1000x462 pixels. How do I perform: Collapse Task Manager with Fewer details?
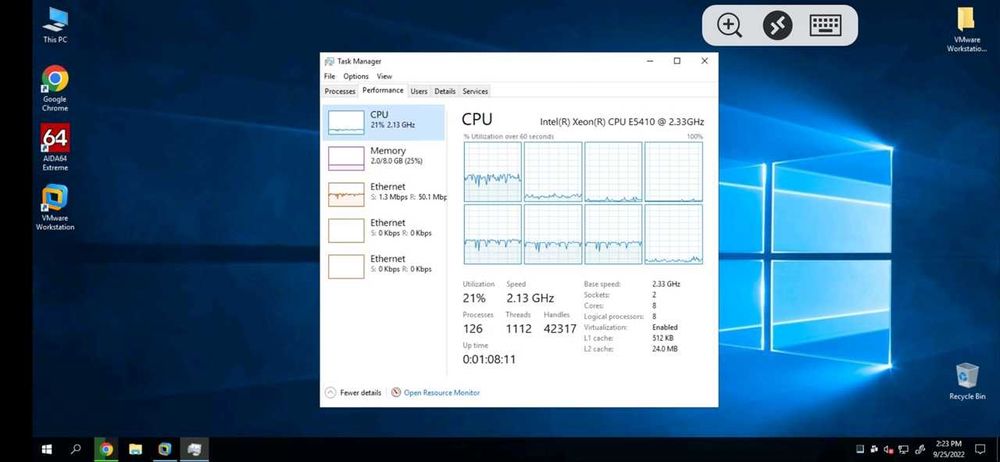click(353, 392)
